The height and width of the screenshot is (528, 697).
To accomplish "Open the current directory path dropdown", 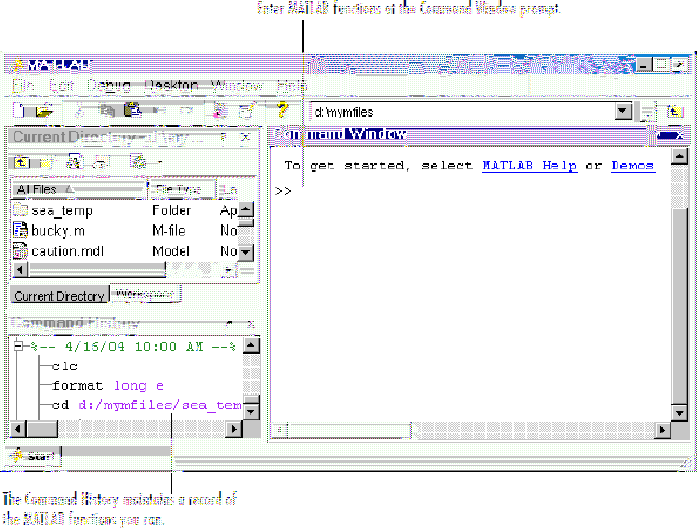I will click(624, 112).
